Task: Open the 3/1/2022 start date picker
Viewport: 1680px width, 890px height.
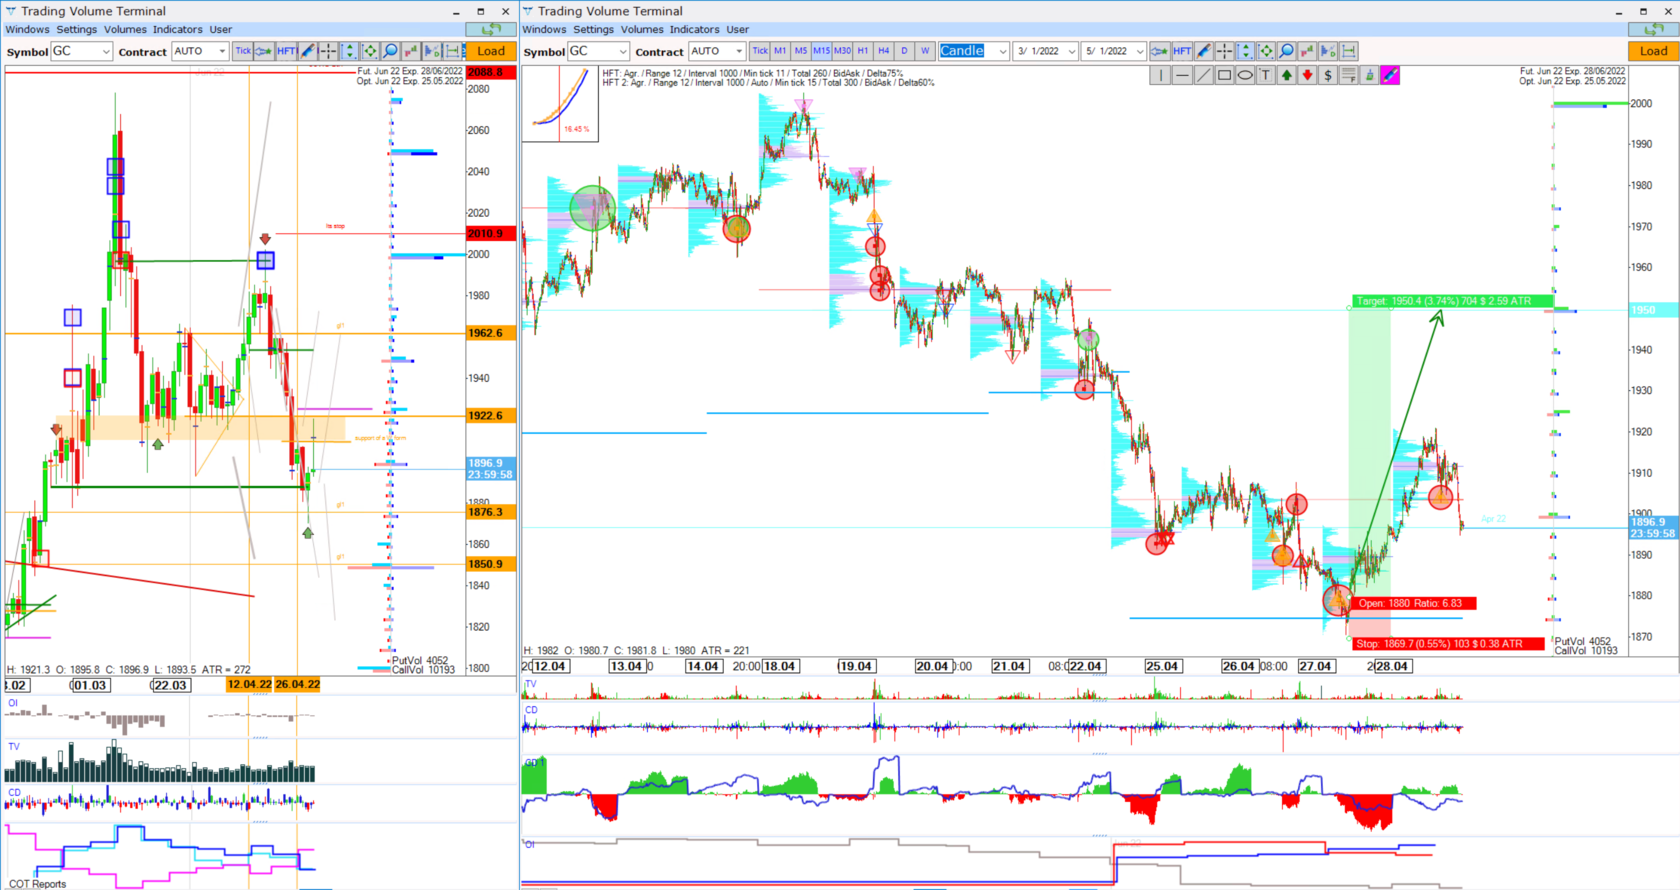Action: 1046,51
